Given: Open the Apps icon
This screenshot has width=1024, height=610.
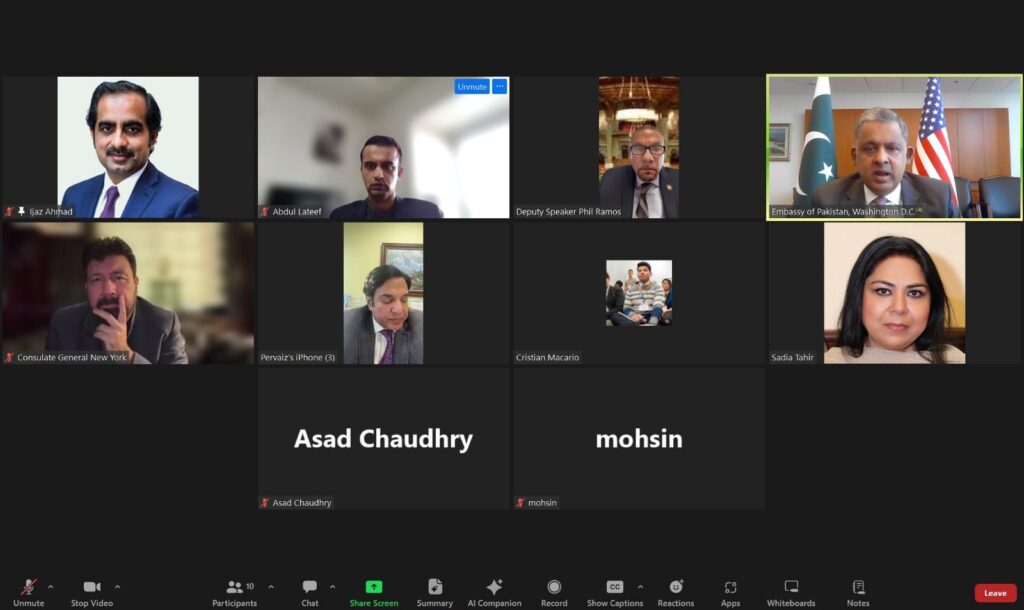Looking at the screenshot, I should [730, 587].
